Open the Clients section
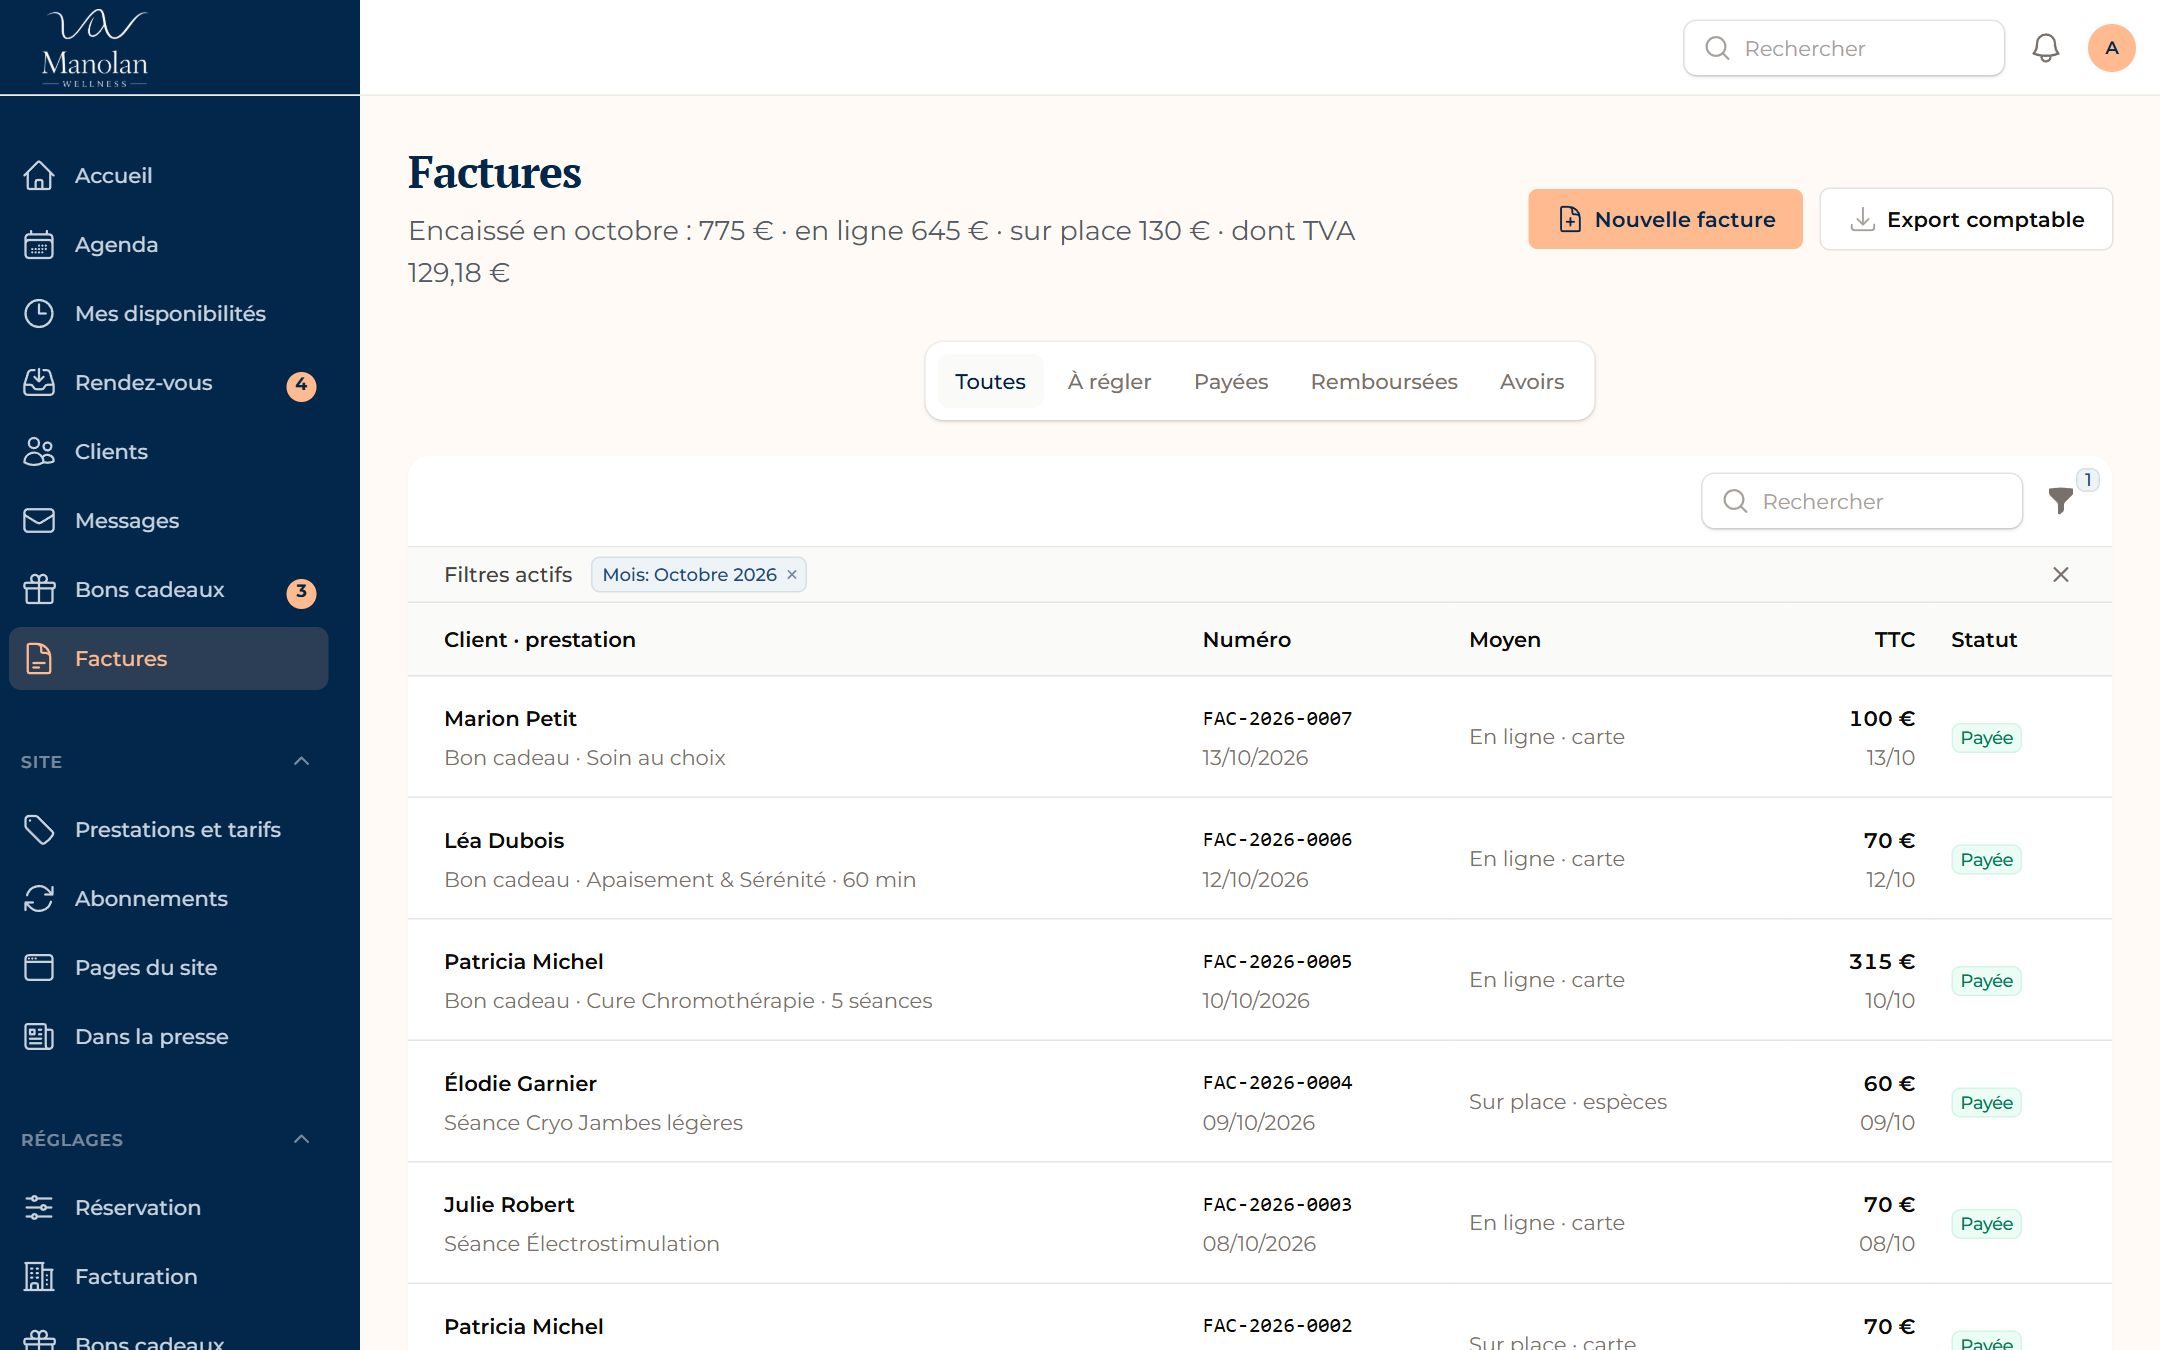2160x1350 pixels. coord(168,451)
